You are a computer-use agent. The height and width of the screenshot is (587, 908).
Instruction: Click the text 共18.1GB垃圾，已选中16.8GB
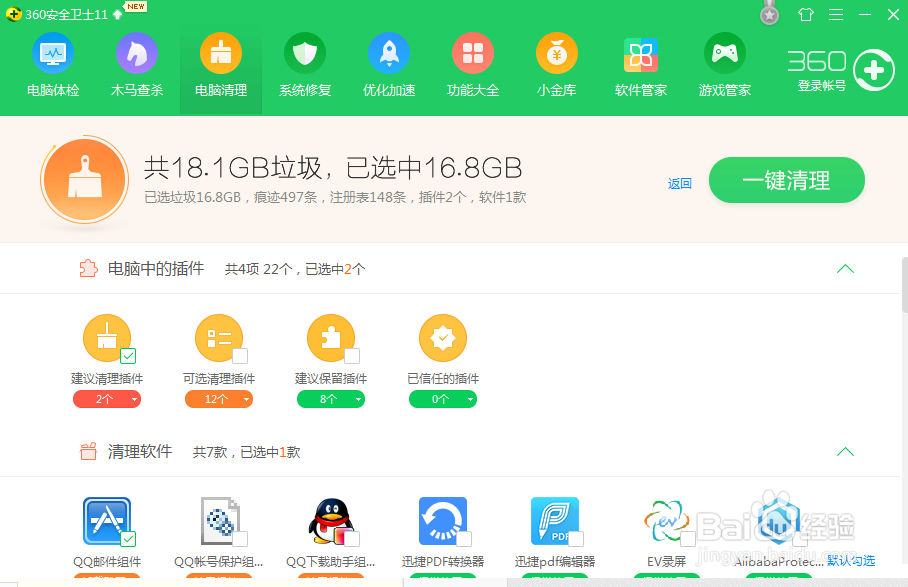[x=333, y=168]
